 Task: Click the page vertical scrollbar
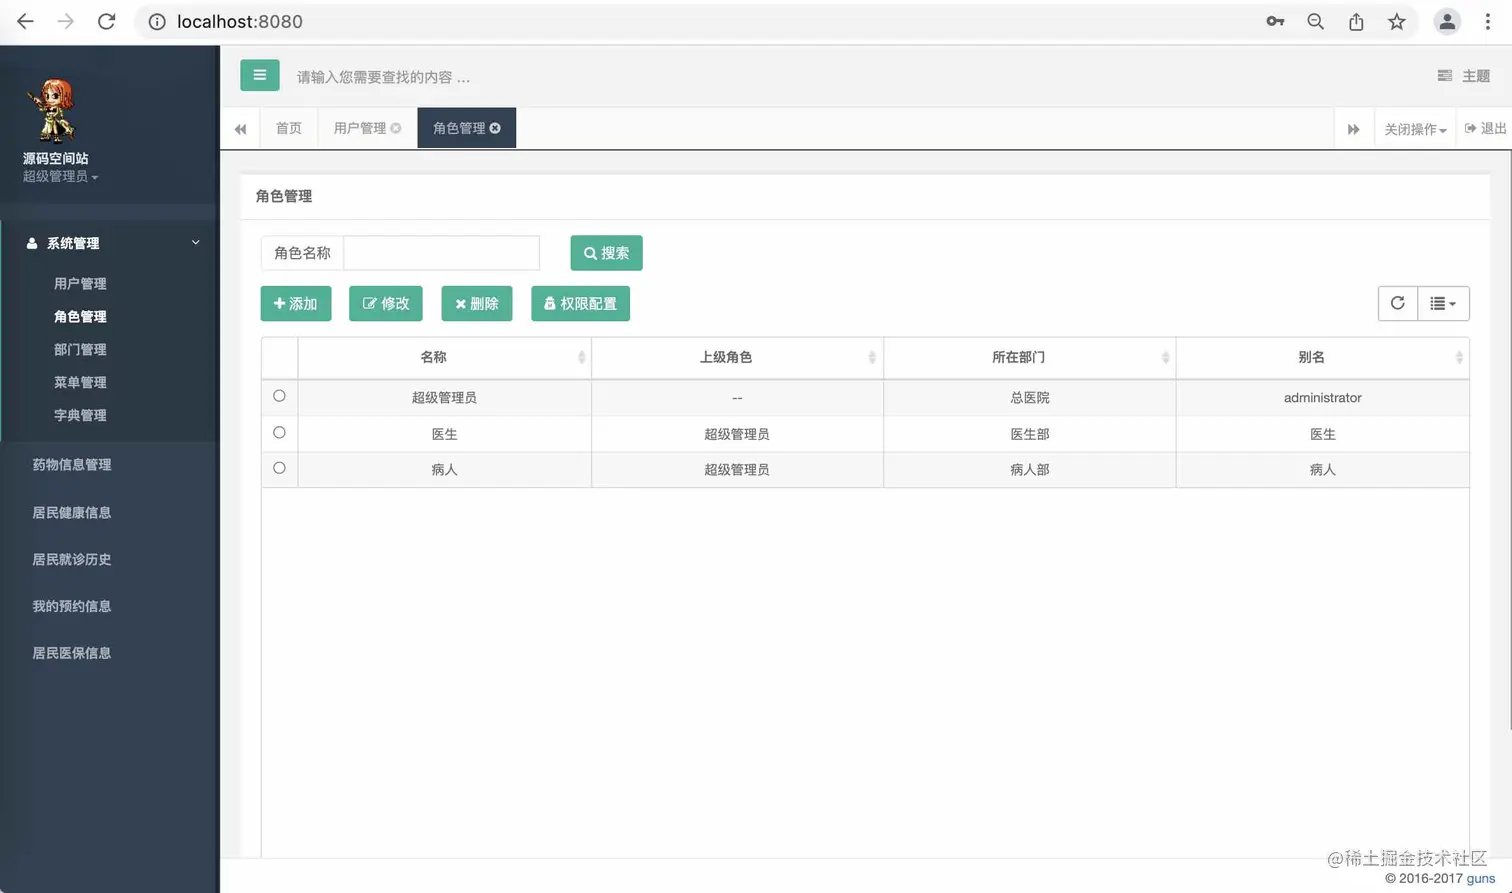pos(1508,440)
